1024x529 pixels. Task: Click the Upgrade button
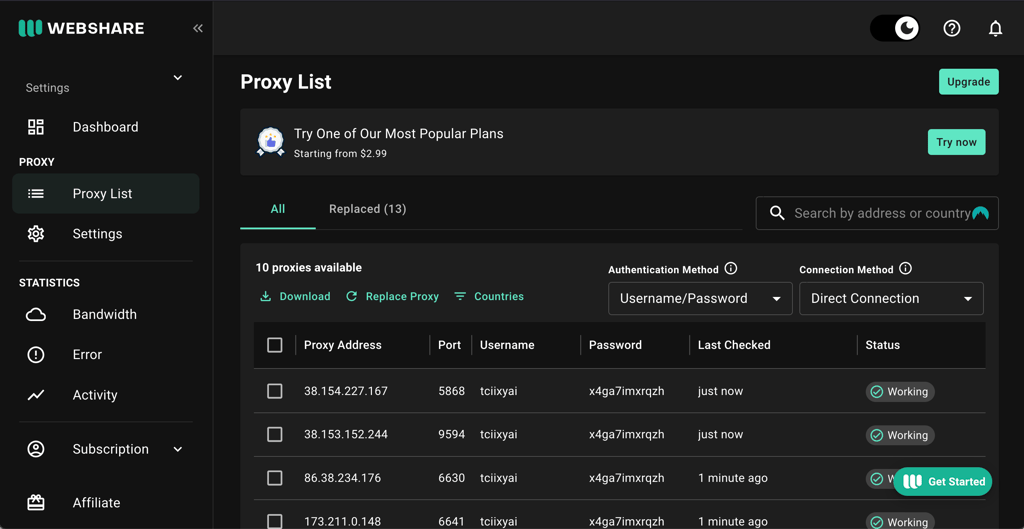coord(968,82)
